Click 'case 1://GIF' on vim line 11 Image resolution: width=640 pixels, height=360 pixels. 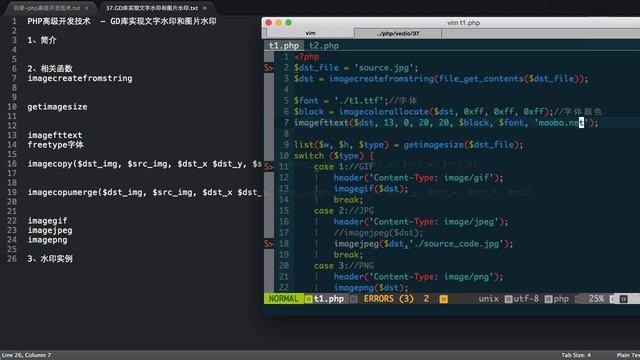[344, 167]
